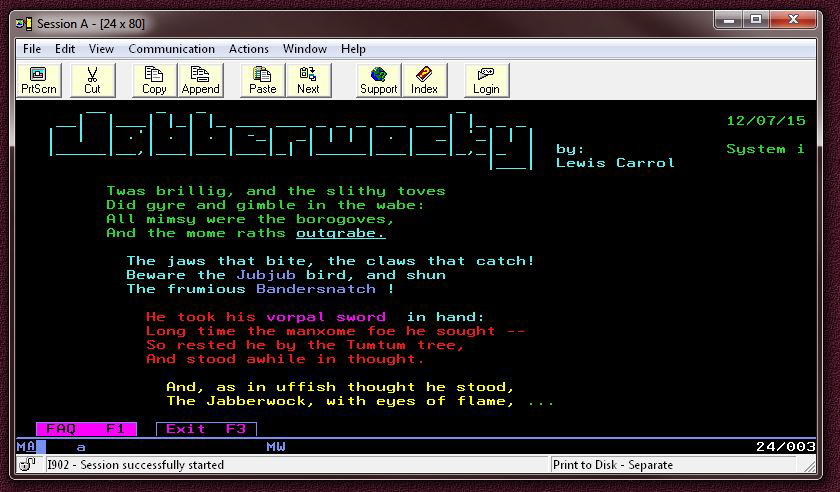Screen dimensions: 840x492
Task: Click the Login toolbar icon
Action: [x=486, y=80]
